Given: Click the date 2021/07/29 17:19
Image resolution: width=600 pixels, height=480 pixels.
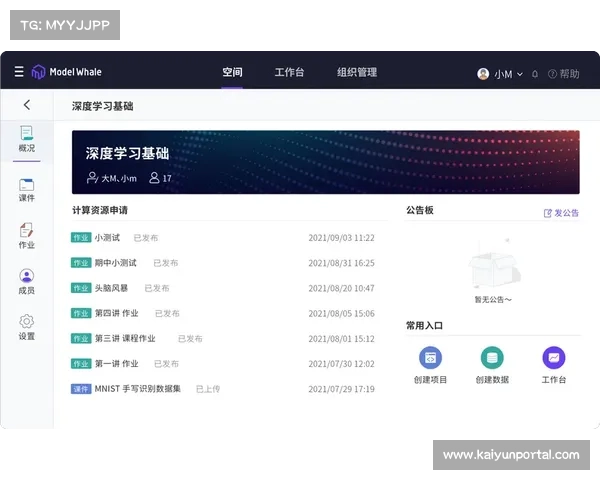Looking at the screenshot, I should [x=341, y=389].
